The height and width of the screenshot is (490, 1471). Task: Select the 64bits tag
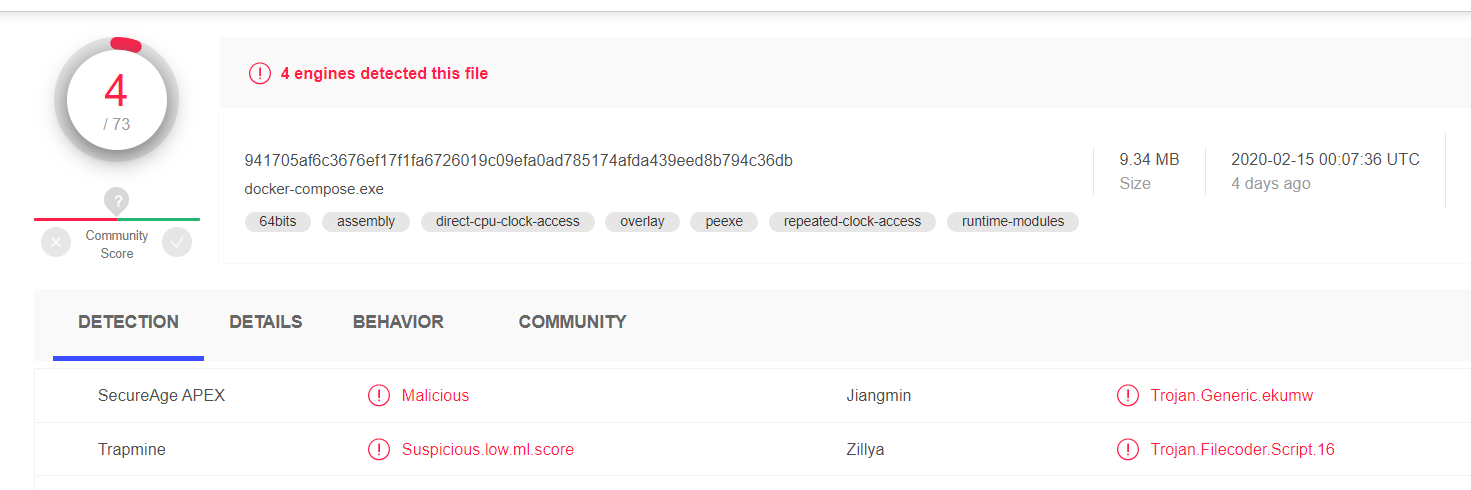point(278,222)
